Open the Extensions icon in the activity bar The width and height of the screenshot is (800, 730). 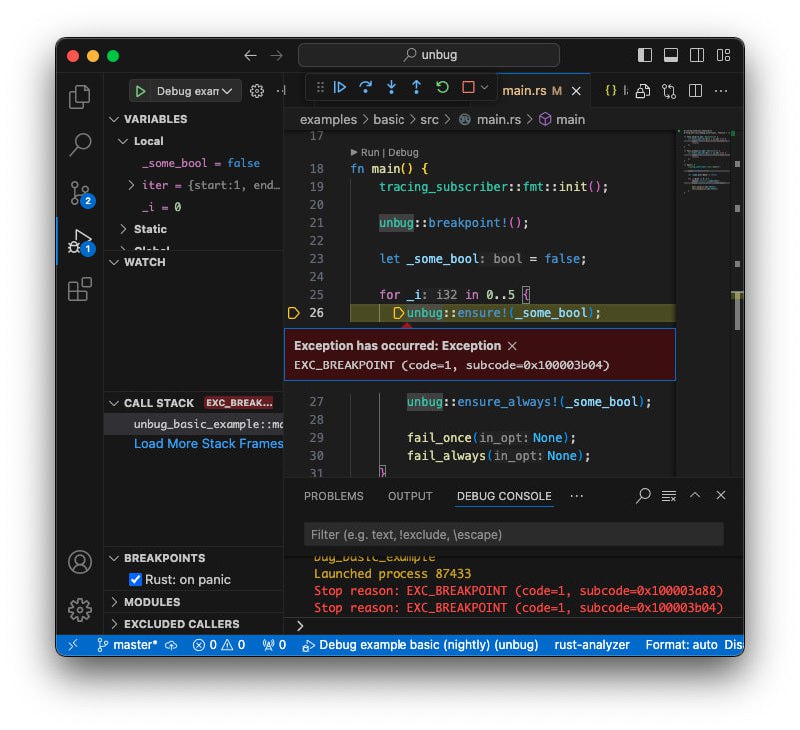pyautogui.click(x=80, y=288)
